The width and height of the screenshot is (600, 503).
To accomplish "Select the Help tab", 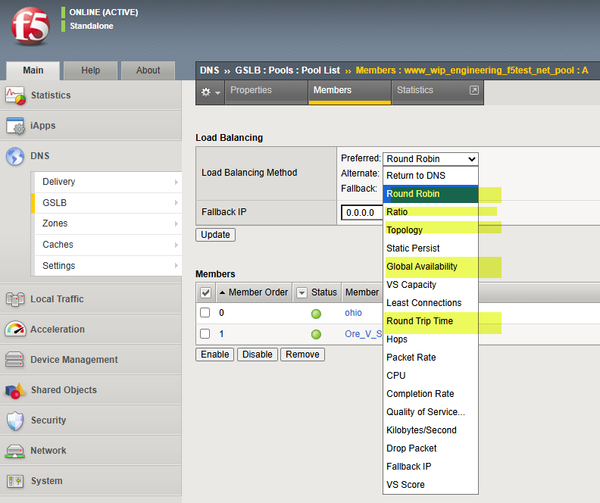I will [90, 70].
